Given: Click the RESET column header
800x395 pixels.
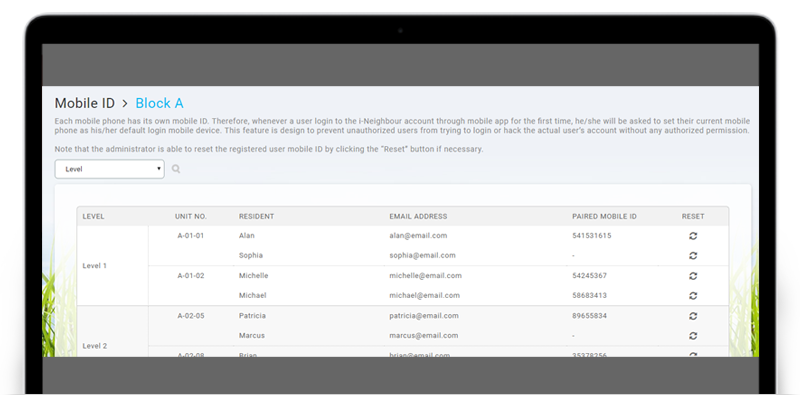Looking at the screenshot, I should point(693,216).
